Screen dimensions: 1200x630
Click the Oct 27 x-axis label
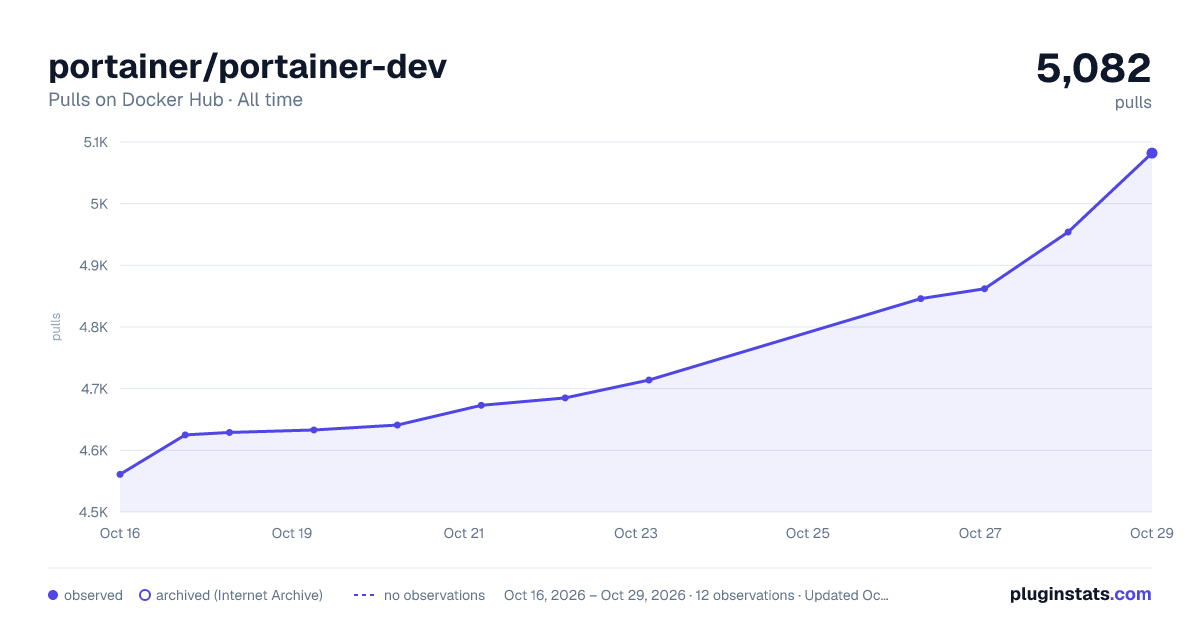(980, 533)
